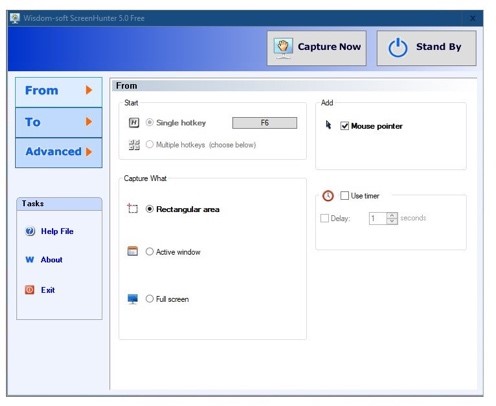Click the multiple hotkeys grid icon

(134, 145)
